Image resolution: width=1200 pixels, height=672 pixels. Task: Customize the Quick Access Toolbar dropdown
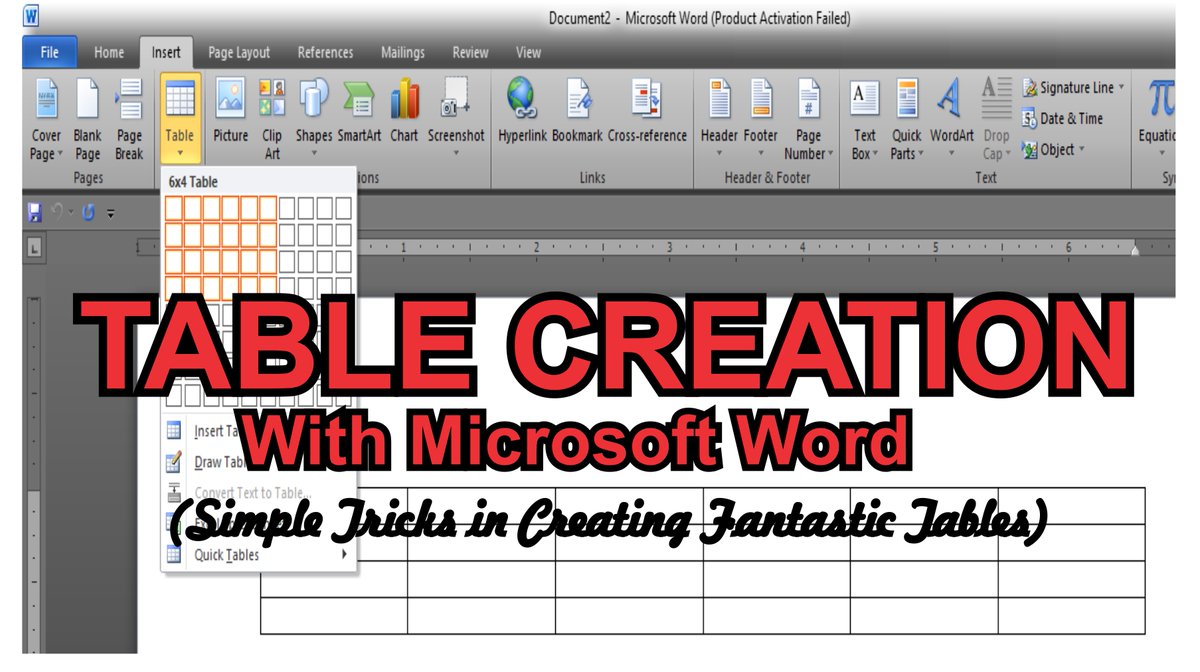[x=110, y=213]
